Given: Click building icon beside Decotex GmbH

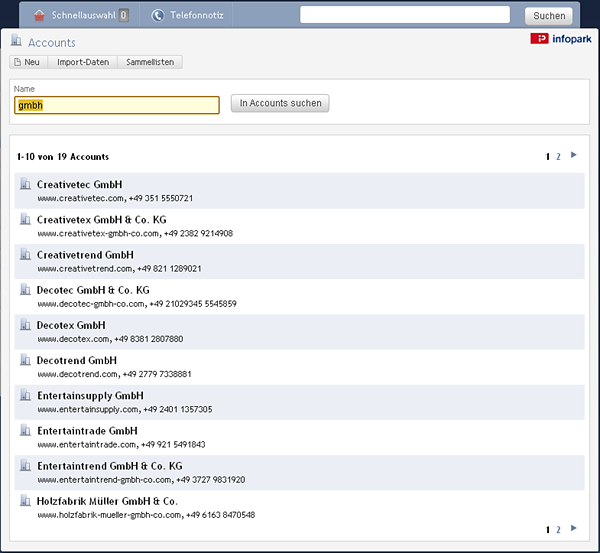Looking at the screenshot, I should point(25,325).
